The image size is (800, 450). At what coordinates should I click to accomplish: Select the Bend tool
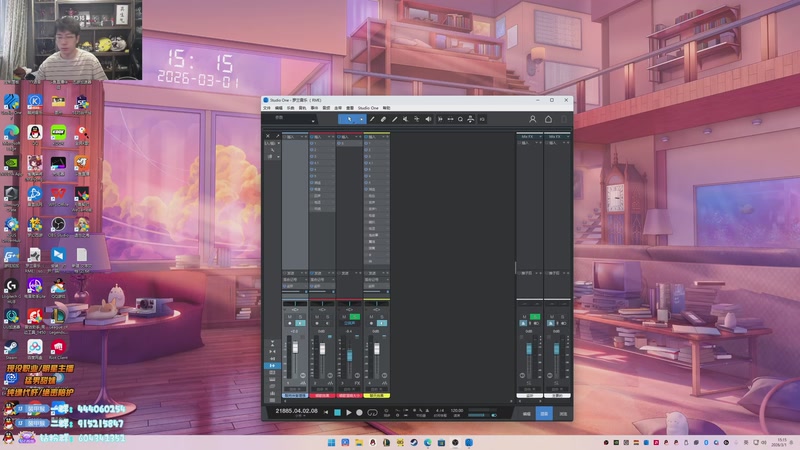point(417,119)
